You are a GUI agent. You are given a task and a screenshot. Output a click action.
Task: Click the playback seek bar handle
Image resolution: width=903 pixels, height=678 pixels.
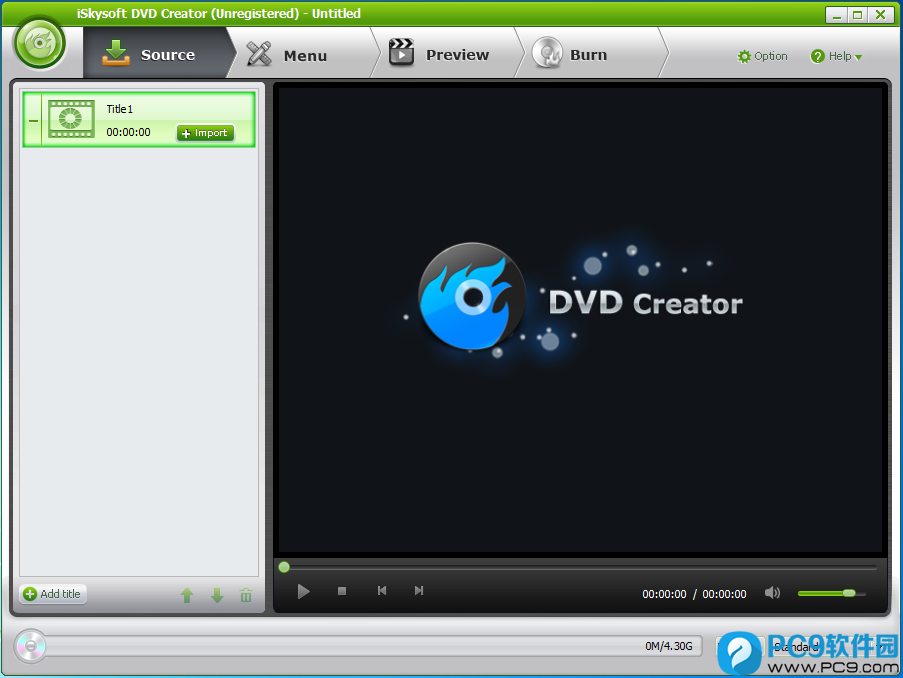click(x=284, y=567)
